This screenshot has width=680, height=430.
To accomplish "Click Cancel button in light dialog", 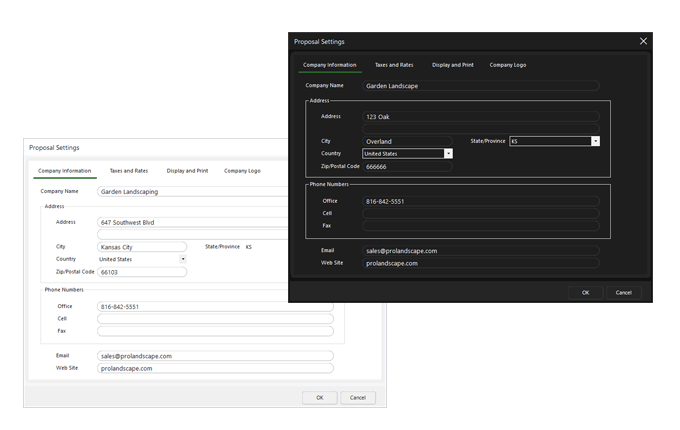I will pyautogui.click(x=358, y=397).
